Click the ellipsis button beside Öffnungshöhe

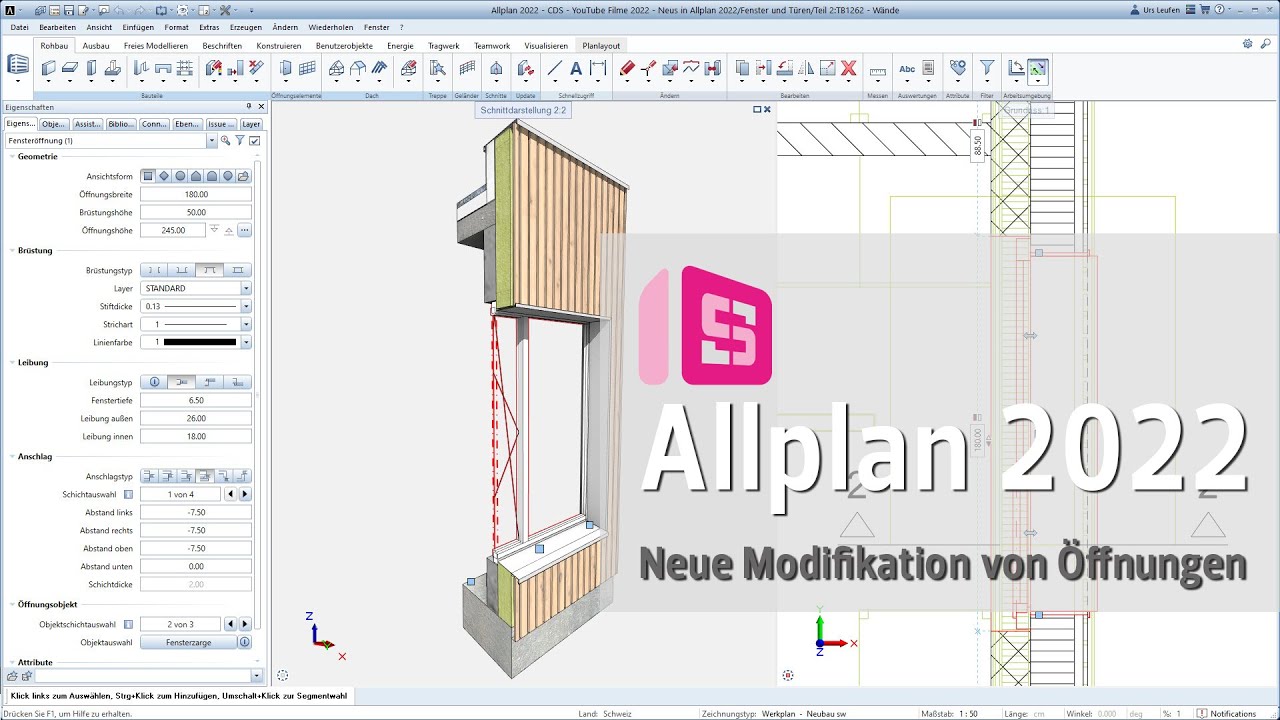point(244,230)
